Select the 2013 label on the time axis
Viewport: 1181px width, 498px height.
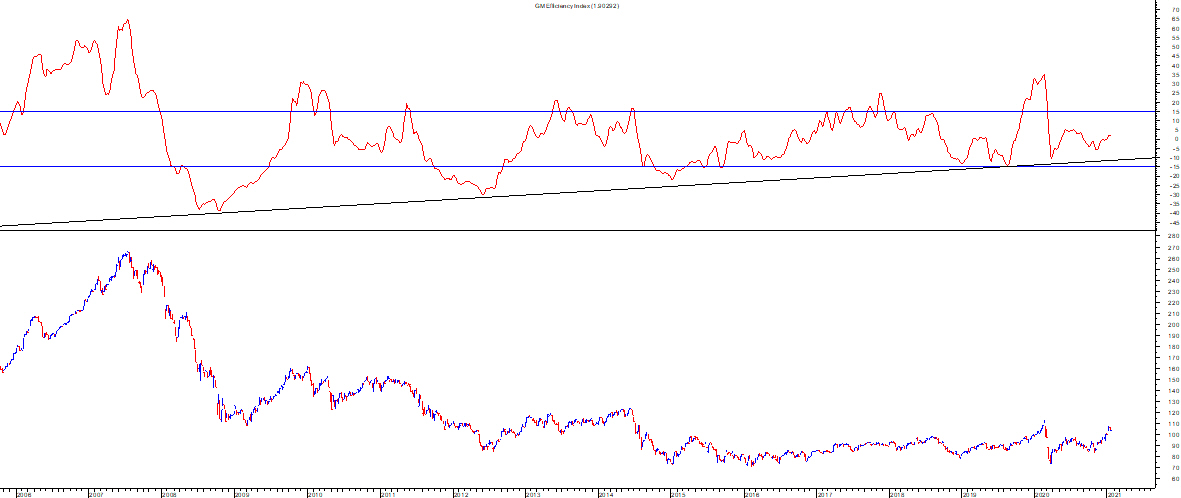pyautogui.click(x=533, y=494)
